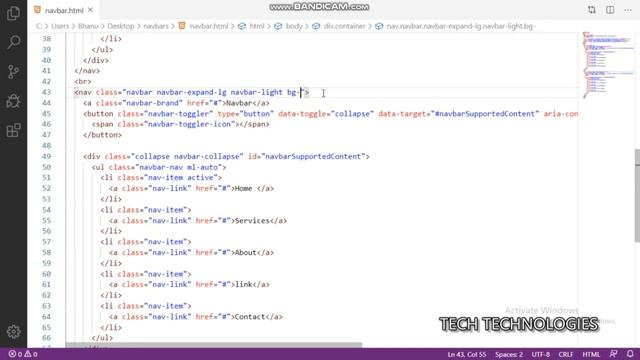Open the Extensions view icon

13,131
